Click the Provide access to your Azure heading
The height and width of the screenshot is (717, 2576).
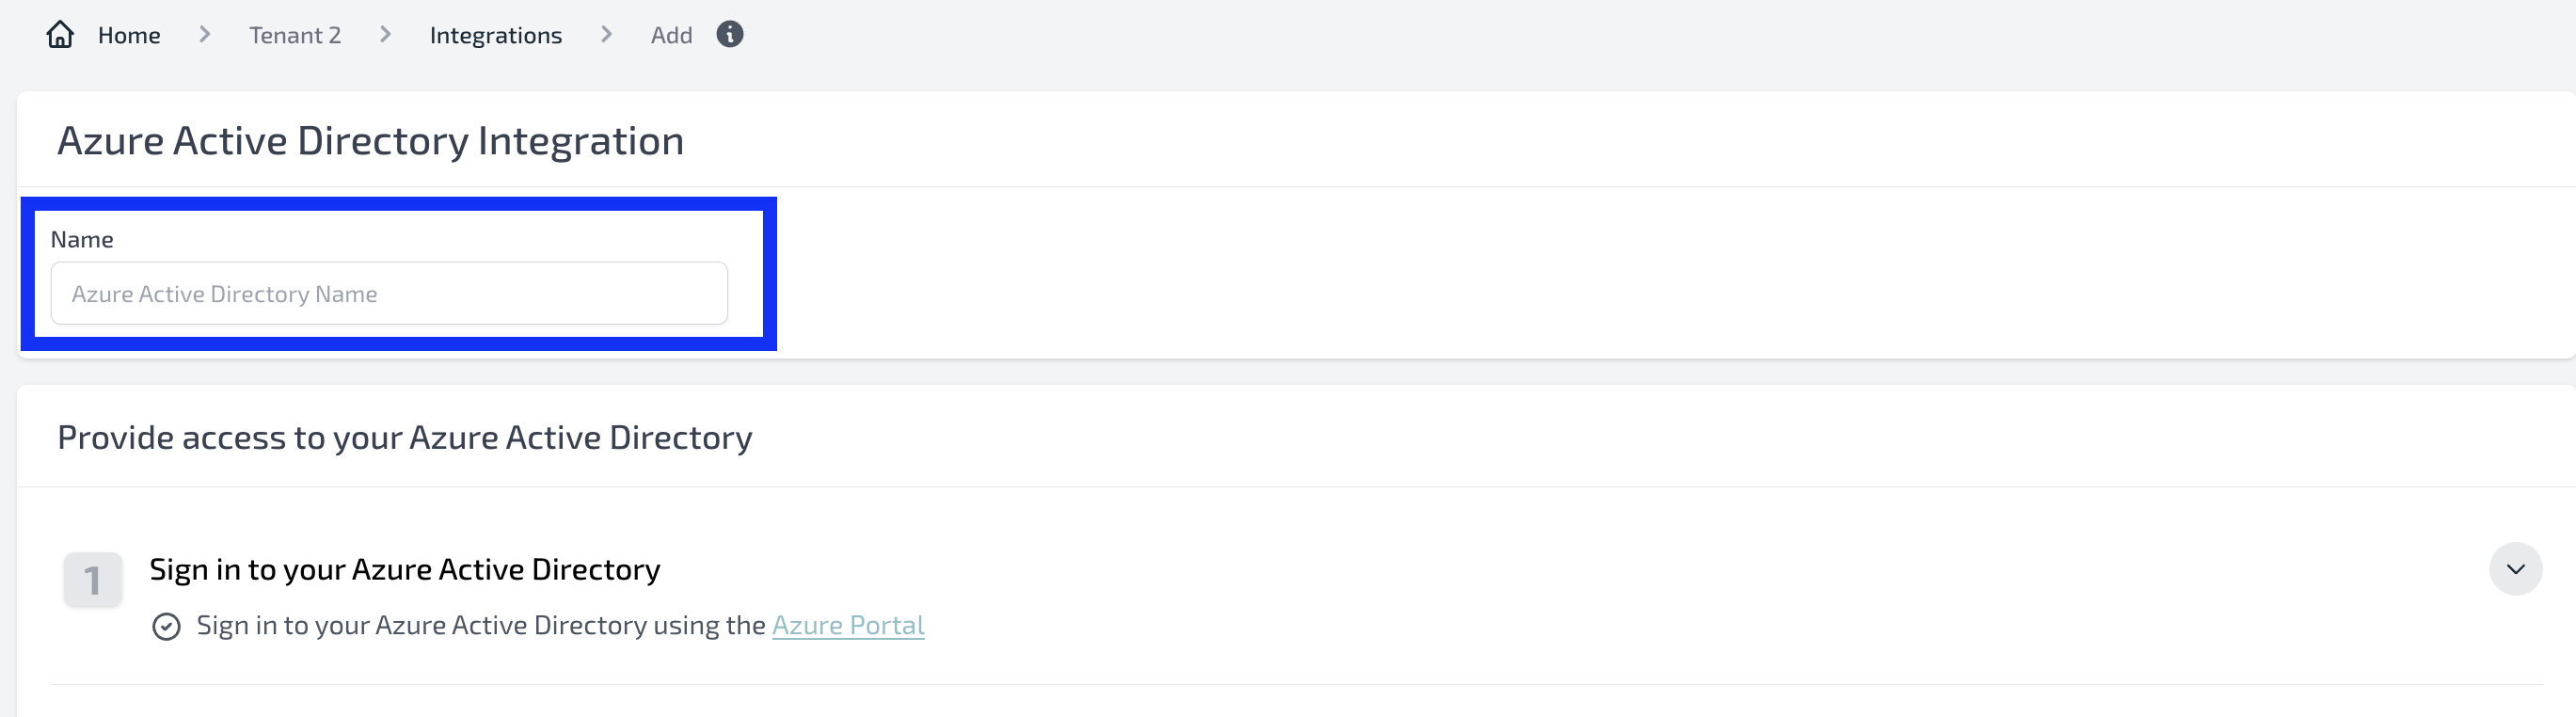click(x=405, y=438)
